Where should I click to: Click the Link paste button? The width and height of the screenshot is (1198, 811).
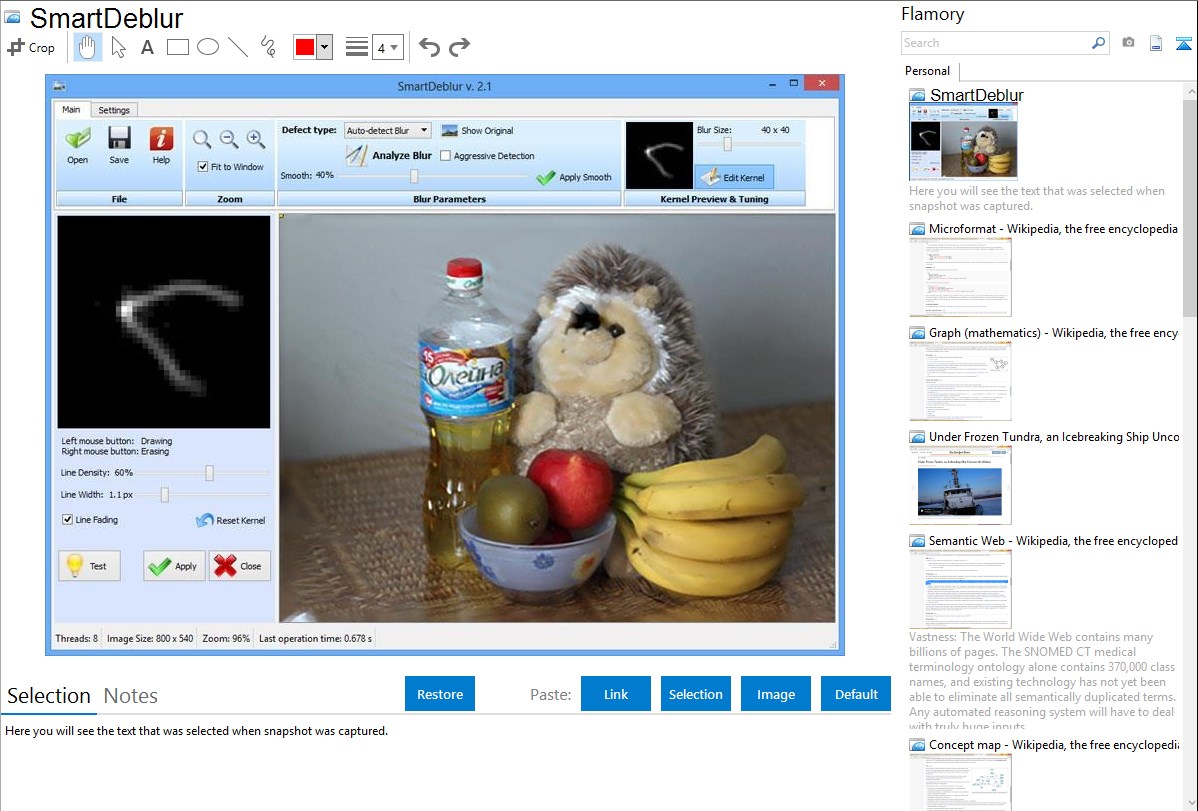pyautogui.click(x=616, y=694)
